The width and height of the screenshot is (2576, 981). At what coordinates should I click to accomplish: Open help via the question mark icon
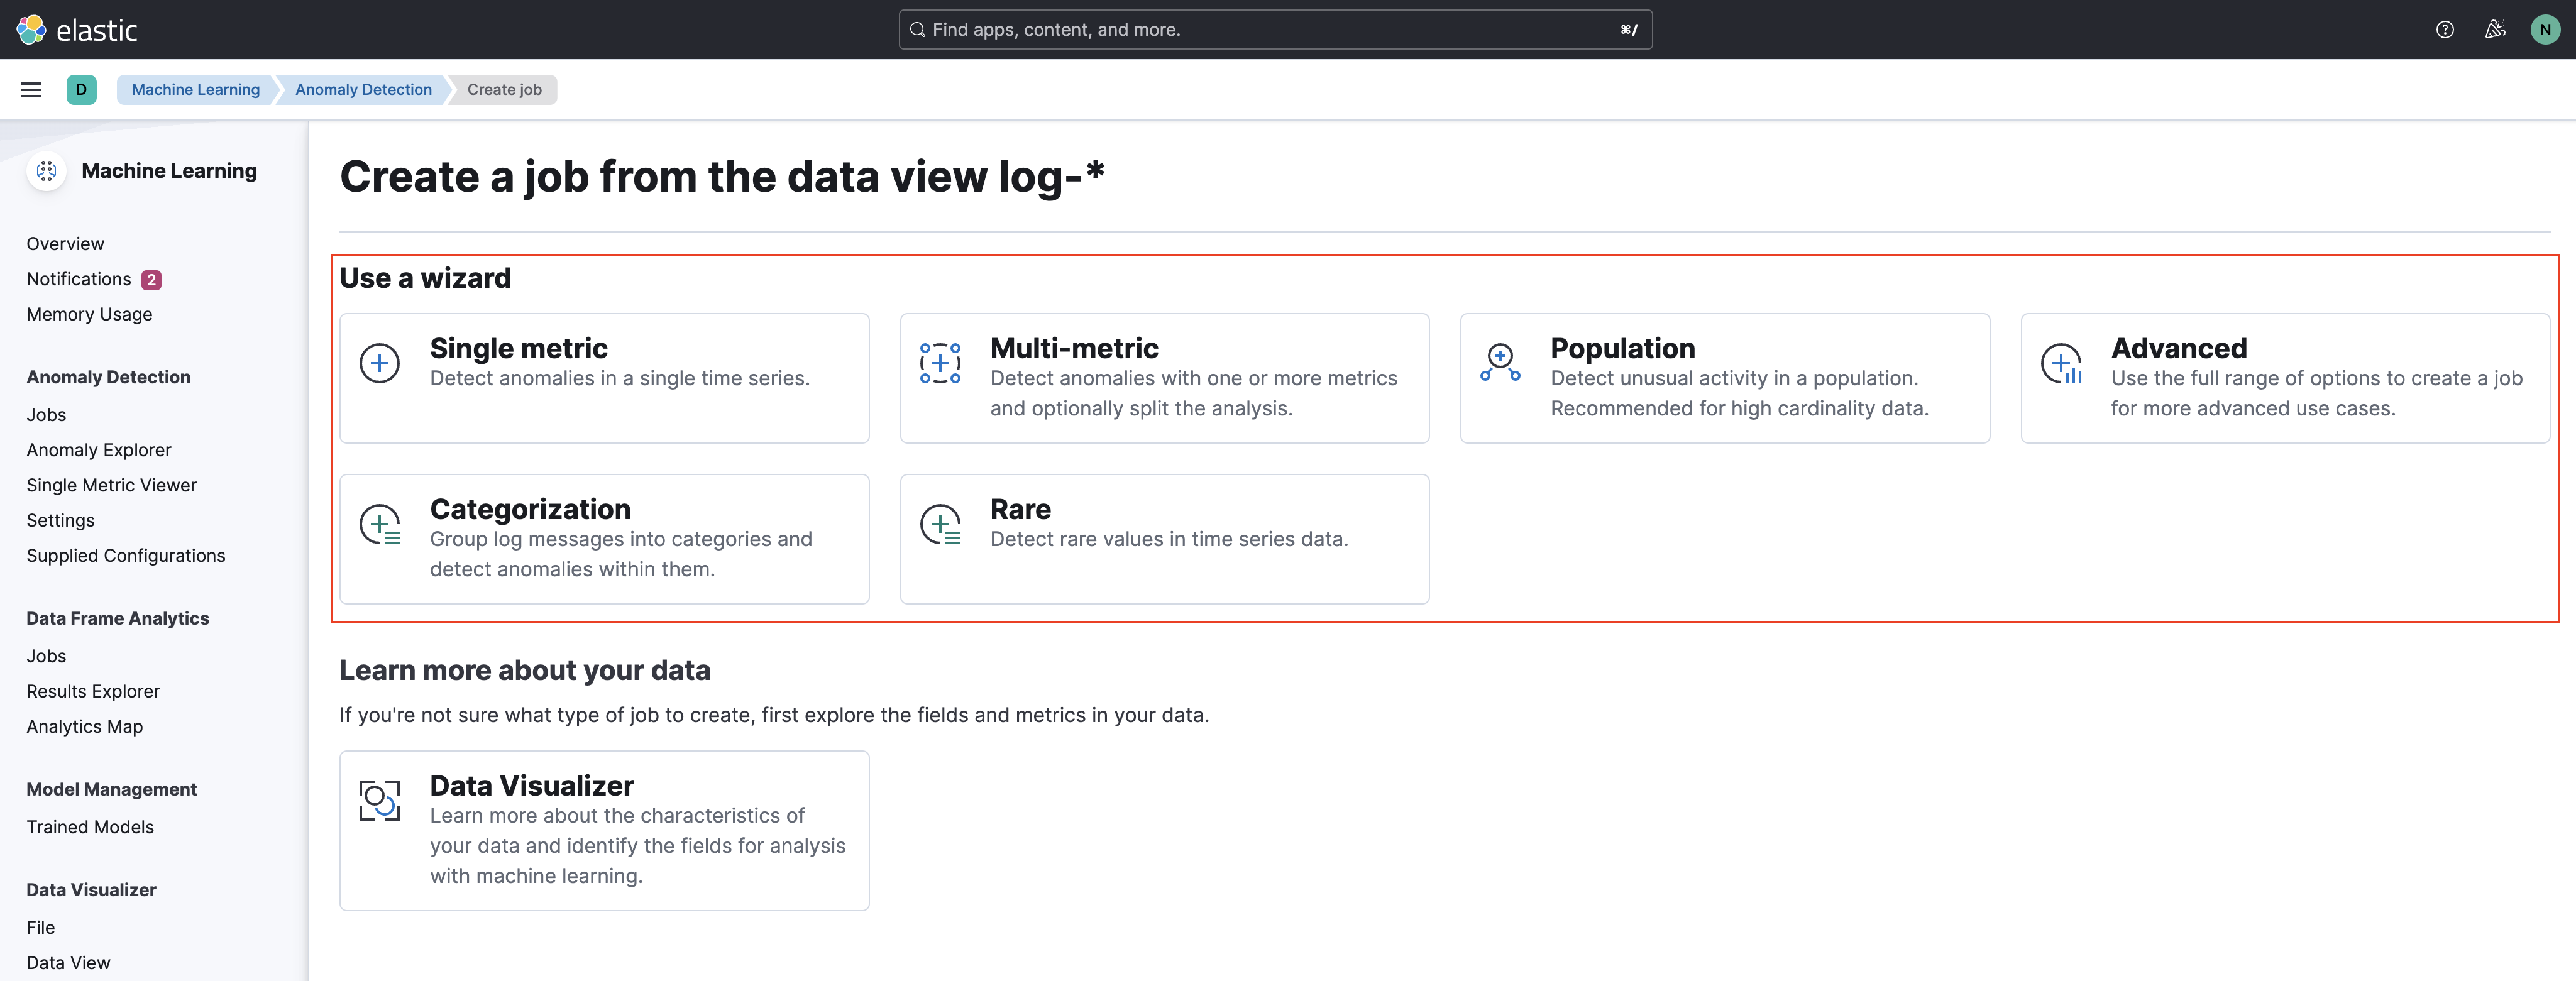click(x=2445, y=29)
